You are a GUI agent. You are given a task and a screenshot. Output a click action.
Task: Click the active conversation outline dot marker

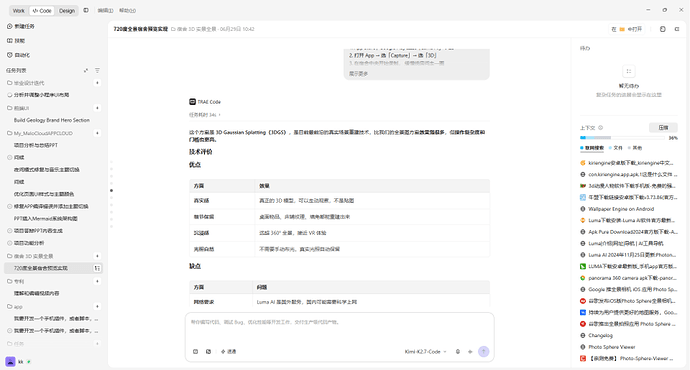111,190
